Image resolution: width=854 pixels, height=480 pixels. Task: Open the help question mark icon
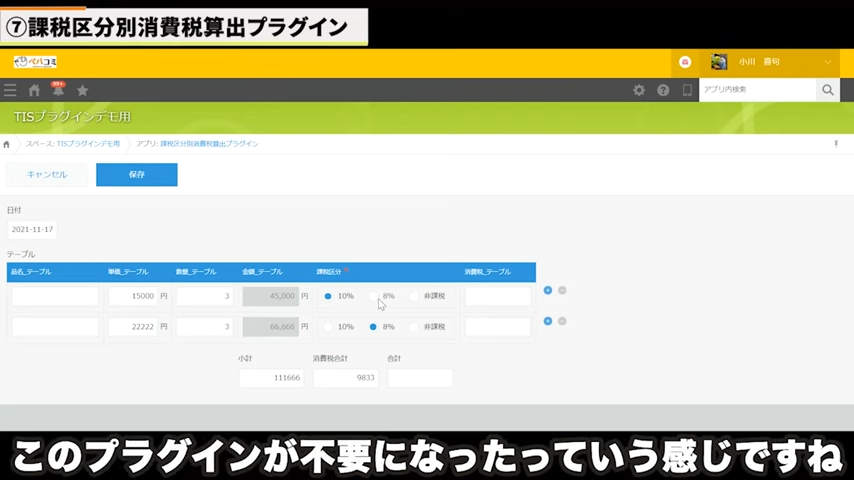click(x=663, y=90)
